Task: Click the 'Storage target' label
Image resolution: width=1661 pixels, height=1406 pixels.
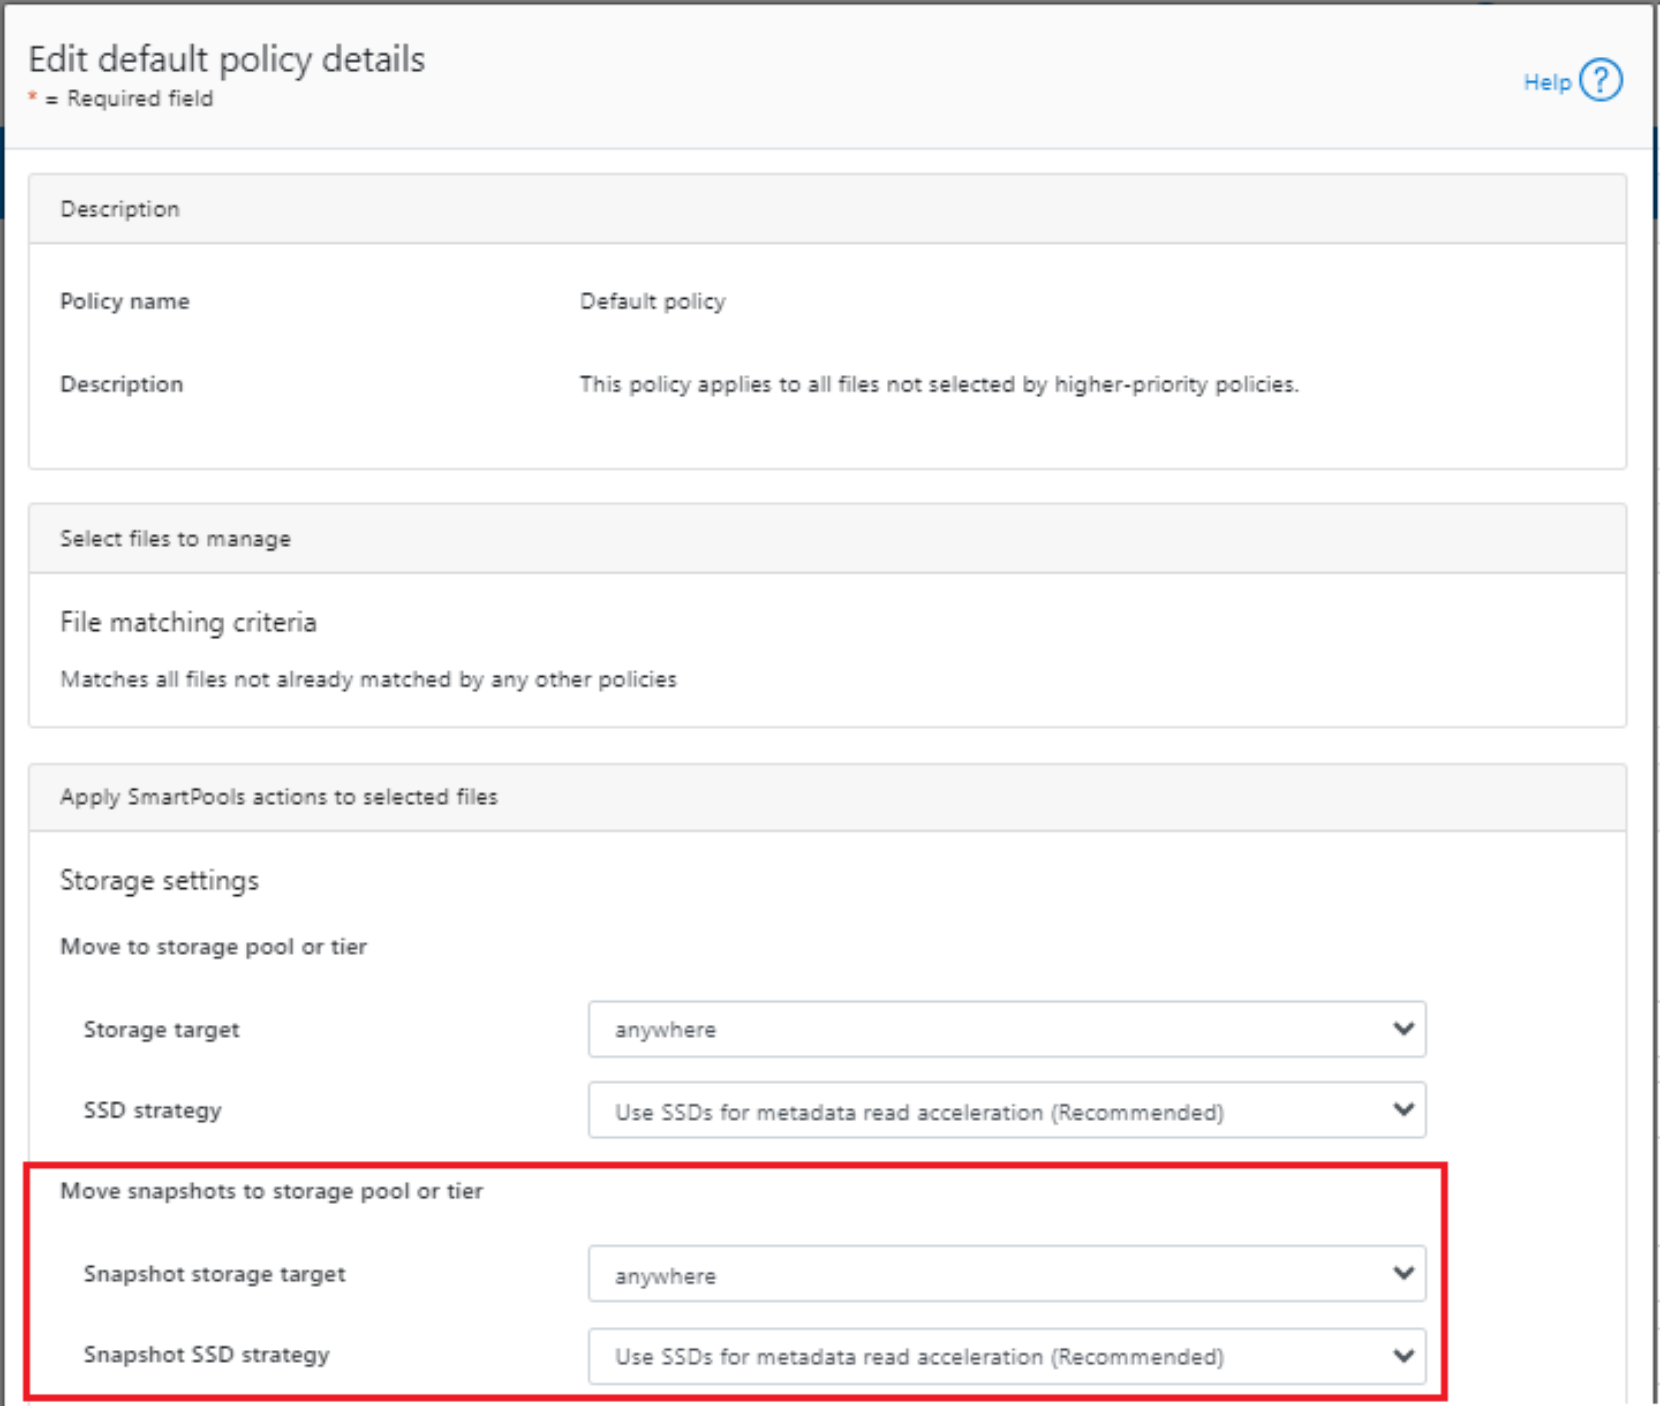Action: coord(161,1030)
